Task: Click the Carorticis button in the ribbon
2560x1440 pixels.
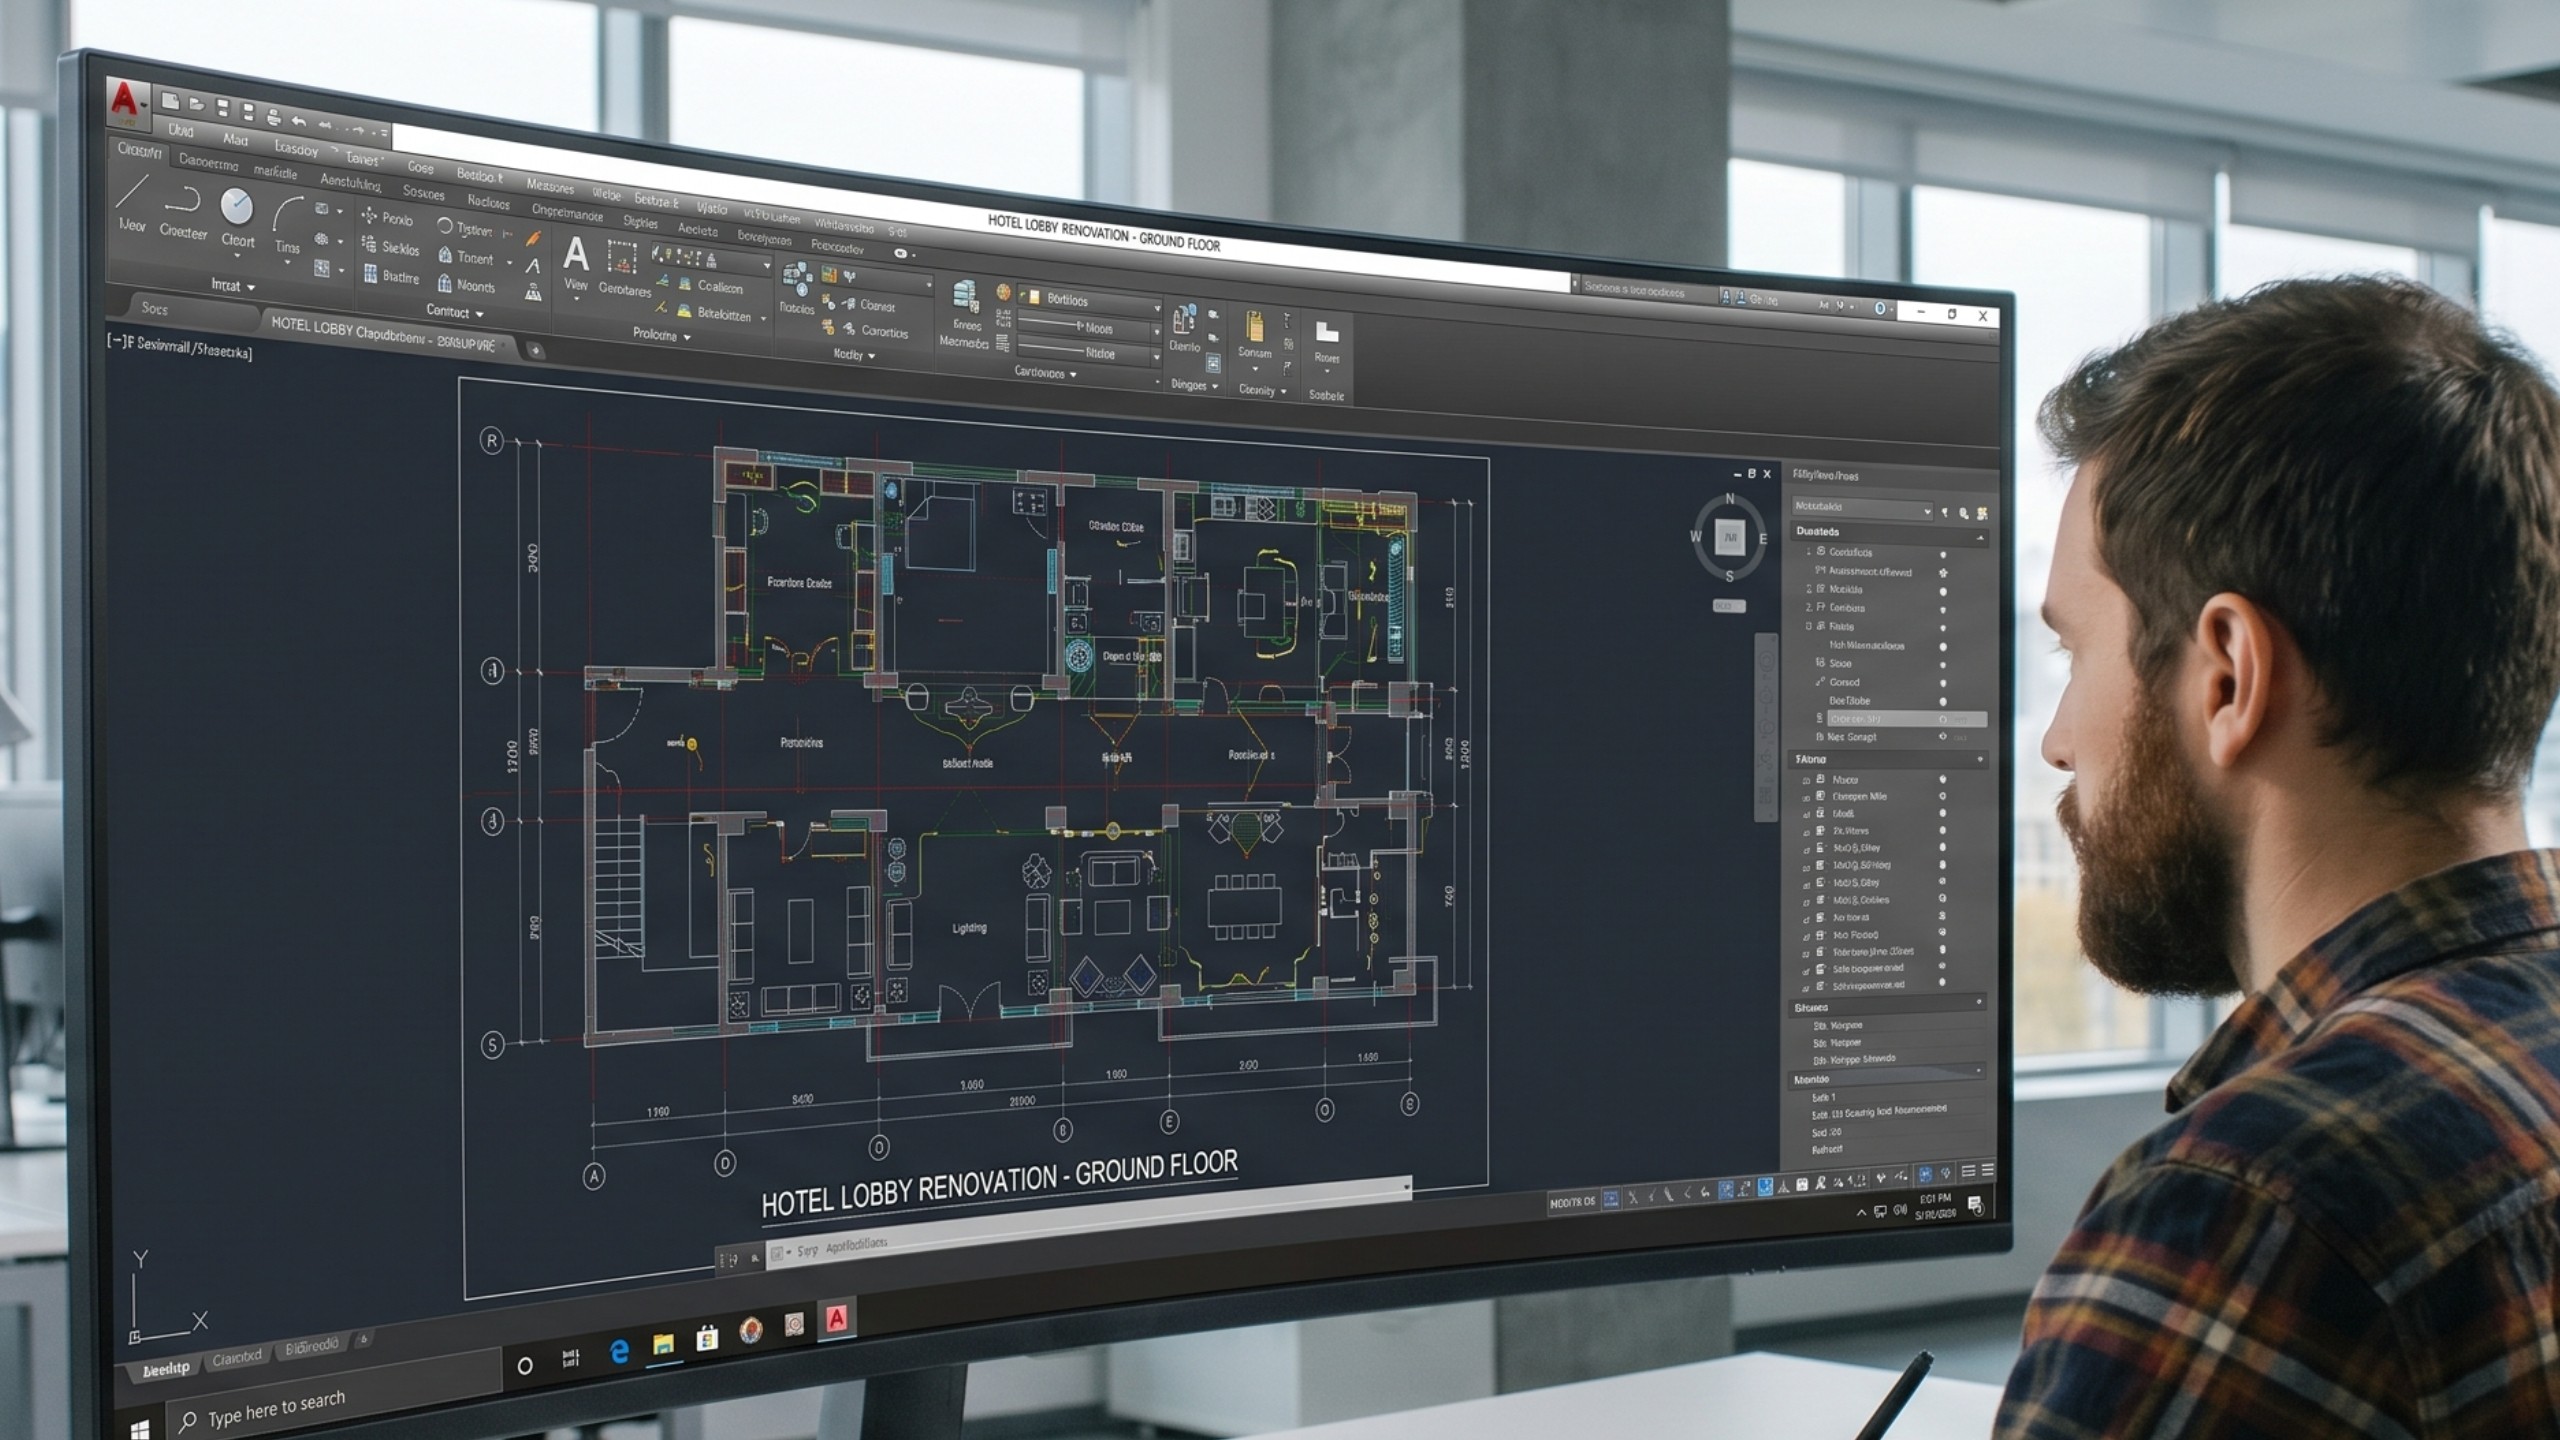Action: coord(875,330)
